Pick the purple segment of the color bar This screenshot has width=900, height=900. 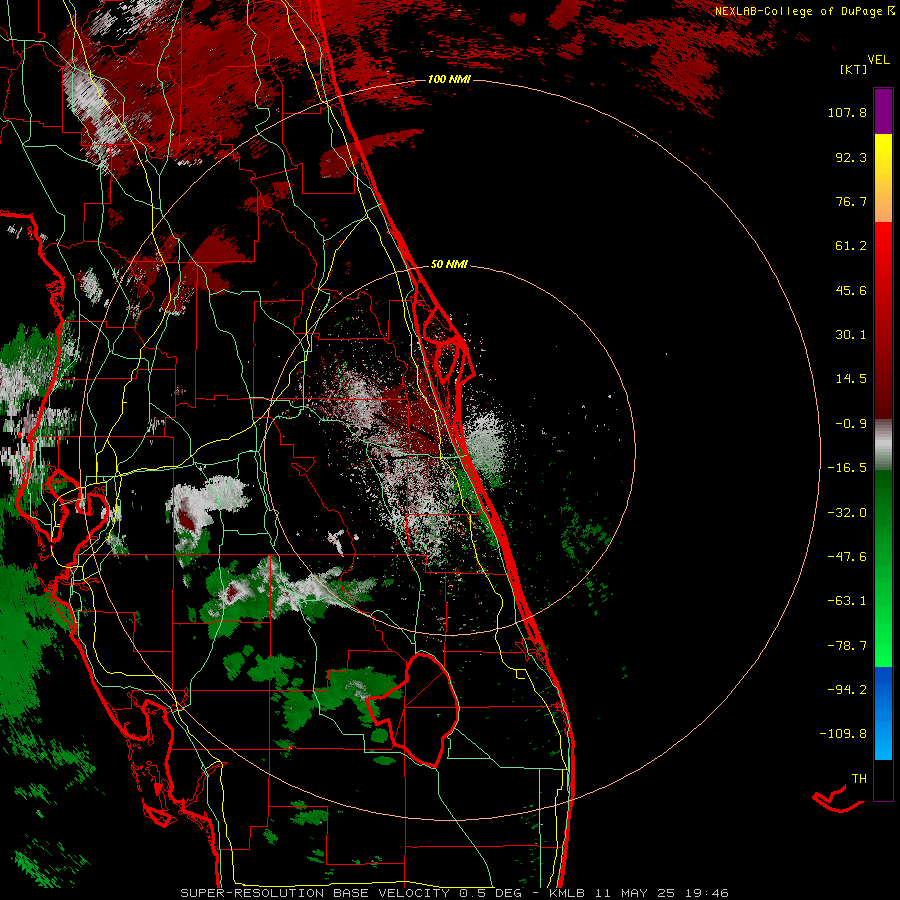pos(883,112)
